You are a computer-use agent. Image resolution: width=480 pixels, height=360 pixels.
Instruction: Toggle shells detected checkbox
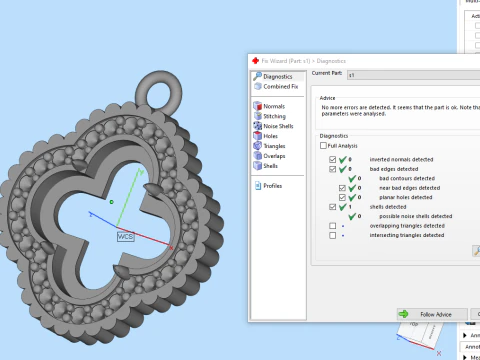332,207
